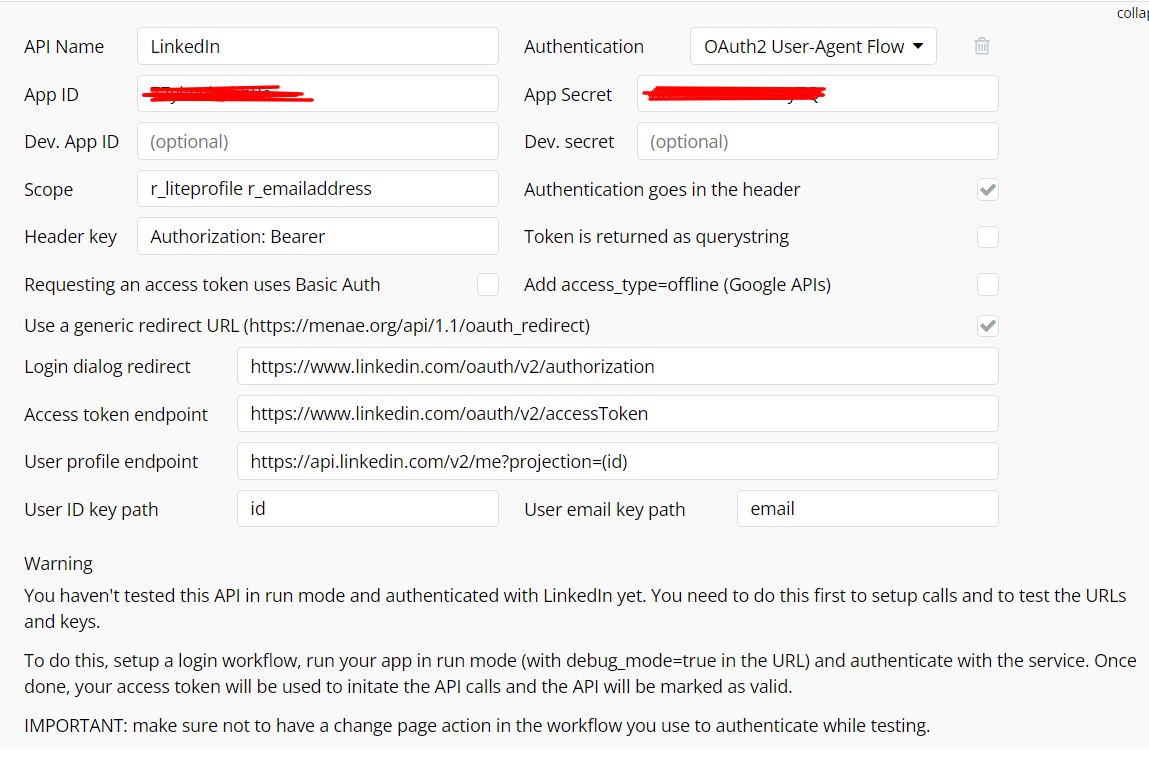Edit the Scope field
This screenshot has height=760, width=1149.
(x=317, y=188)
